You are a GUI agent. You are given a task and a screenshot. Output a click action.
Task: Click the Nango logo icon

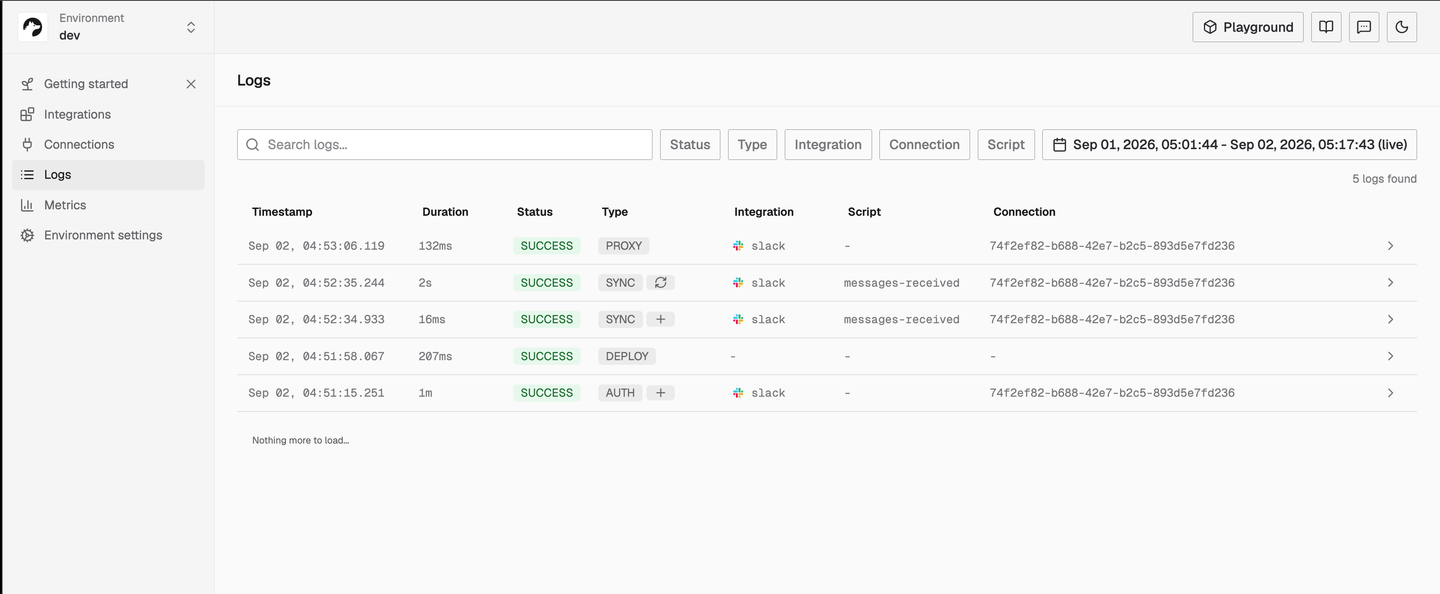(33, 27)
